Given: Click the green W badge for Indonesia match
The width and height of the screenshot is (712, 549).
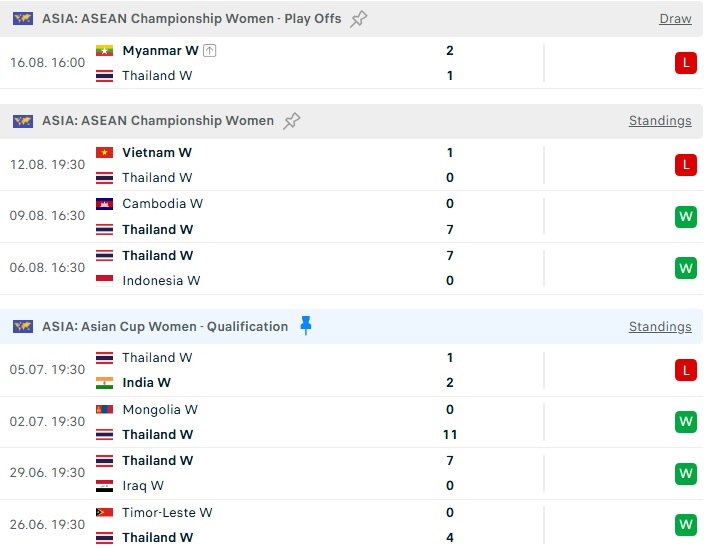Looking at the screenshot, I should coord(686,268).
